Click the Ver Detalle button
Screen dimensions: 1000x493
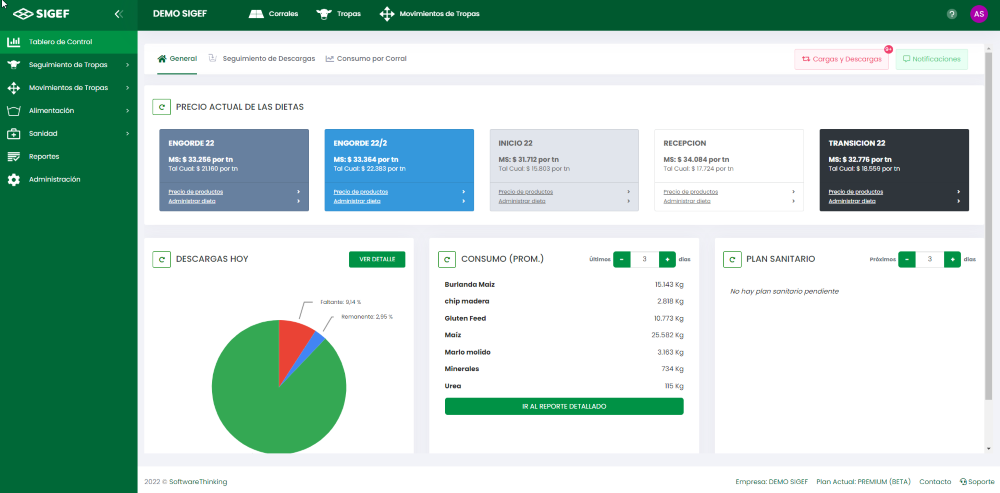[377, 259]
